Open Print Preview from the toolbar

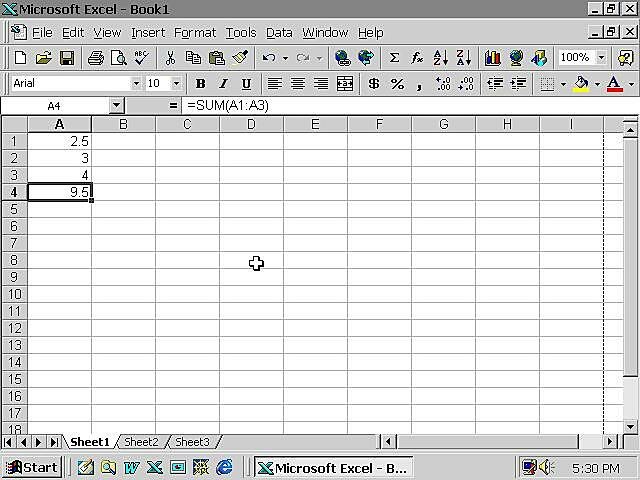coord(118,58)
